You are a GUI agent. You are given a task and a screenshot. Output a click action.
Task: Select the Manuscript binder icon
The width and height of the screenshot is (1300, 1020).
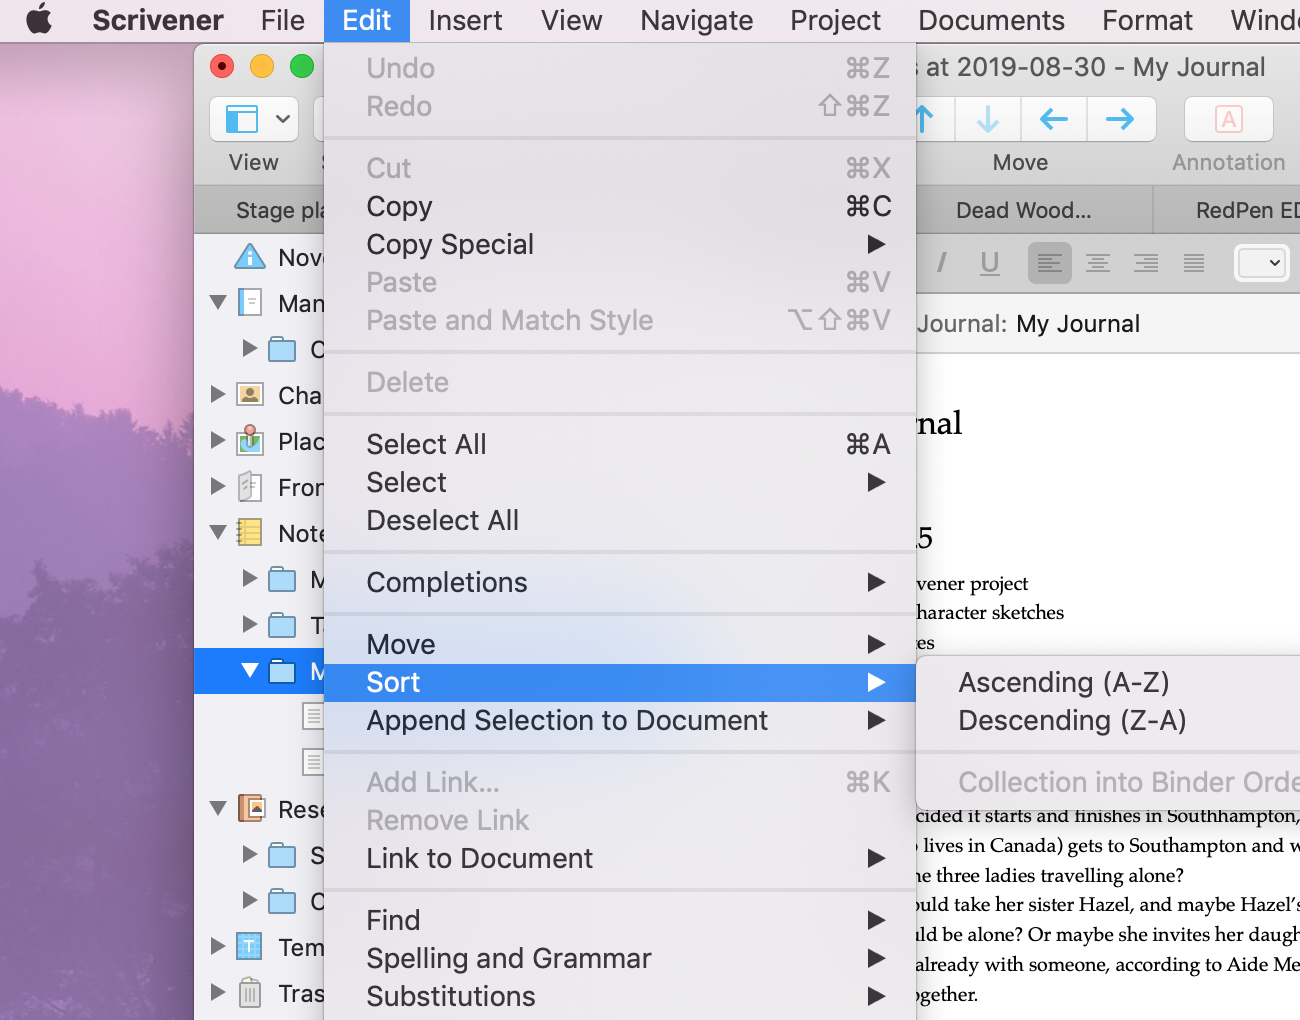250,302
